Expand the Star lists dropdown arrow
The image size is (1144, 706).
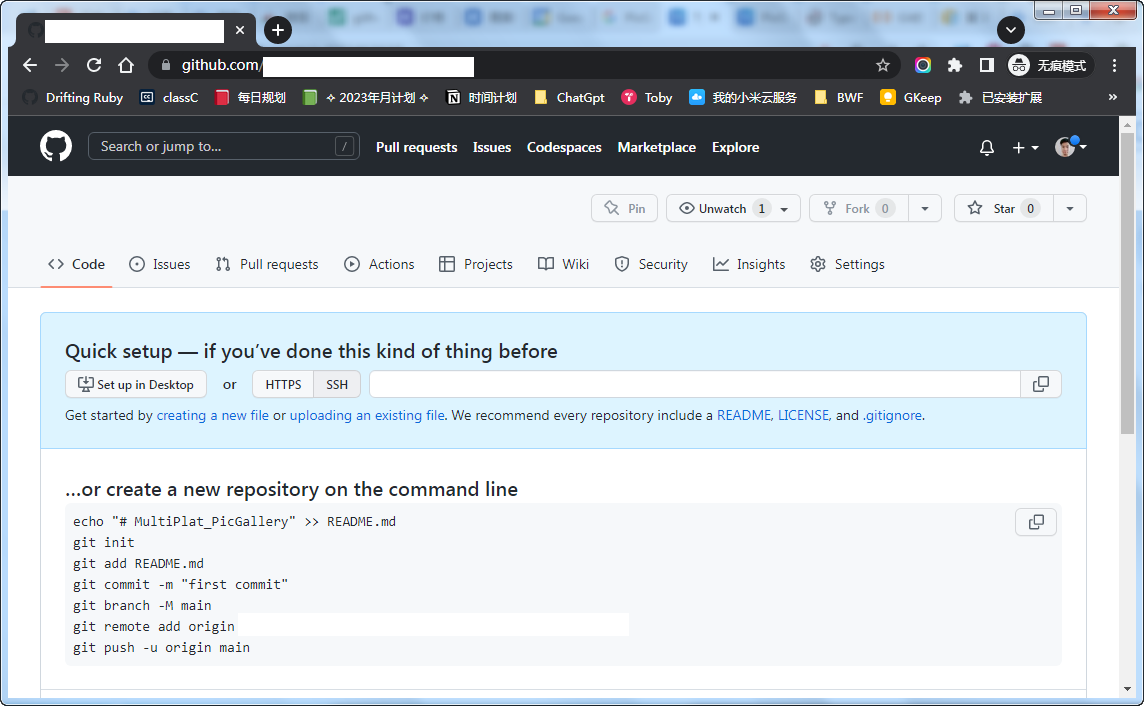coord(1070,209)
